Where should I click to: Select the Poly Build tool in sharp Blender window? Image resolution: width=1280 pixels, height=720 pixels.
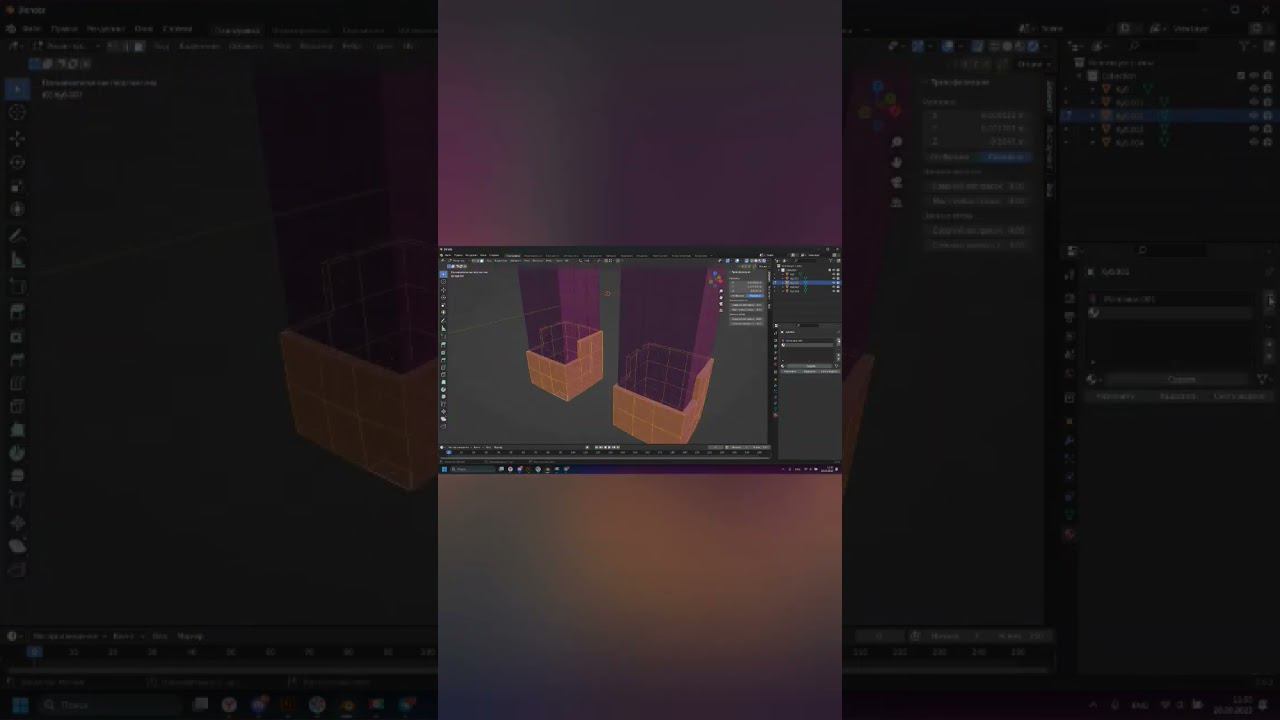(x=444, y=382)
